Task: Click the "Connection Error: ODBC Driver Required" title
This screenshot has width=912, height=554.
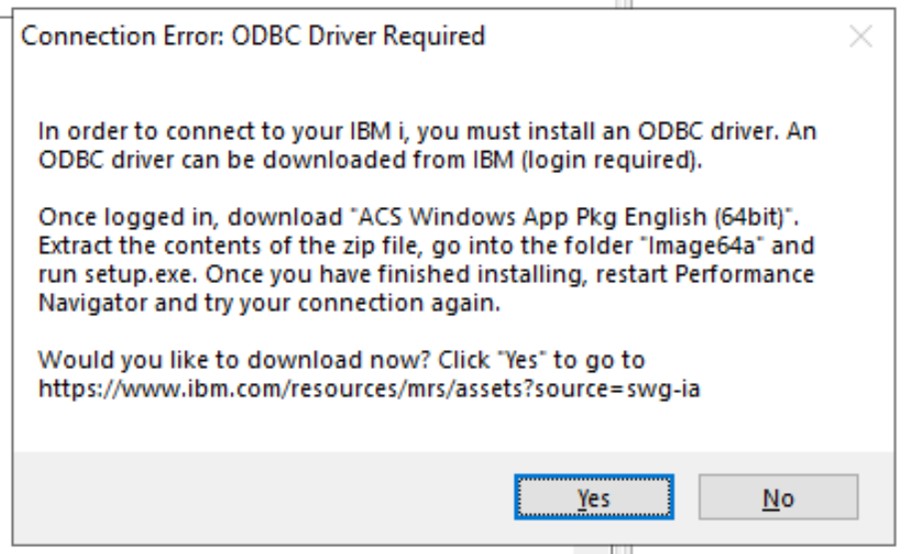Action: [253, 37]
